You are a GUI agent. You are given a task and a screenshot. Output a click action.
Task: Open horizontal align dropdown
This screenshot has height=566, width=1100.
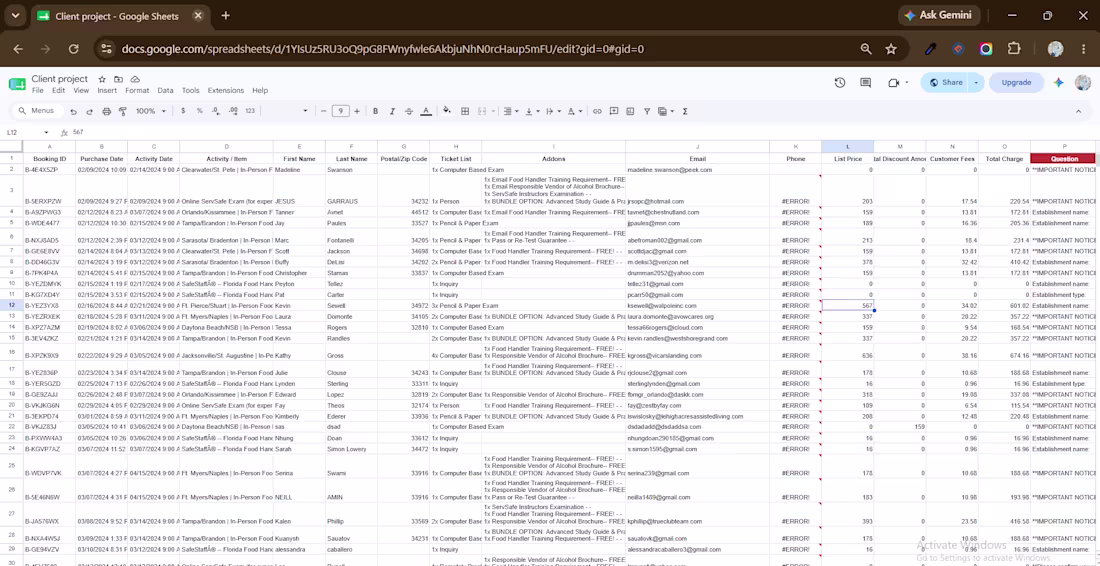pos(511,111)
